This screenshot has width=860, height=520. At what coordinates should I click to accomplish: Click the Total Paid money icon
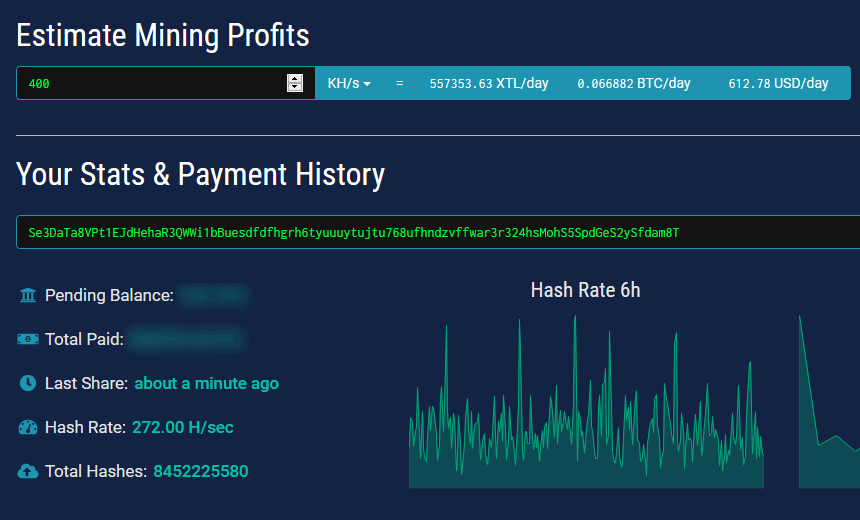click(28, 339)
